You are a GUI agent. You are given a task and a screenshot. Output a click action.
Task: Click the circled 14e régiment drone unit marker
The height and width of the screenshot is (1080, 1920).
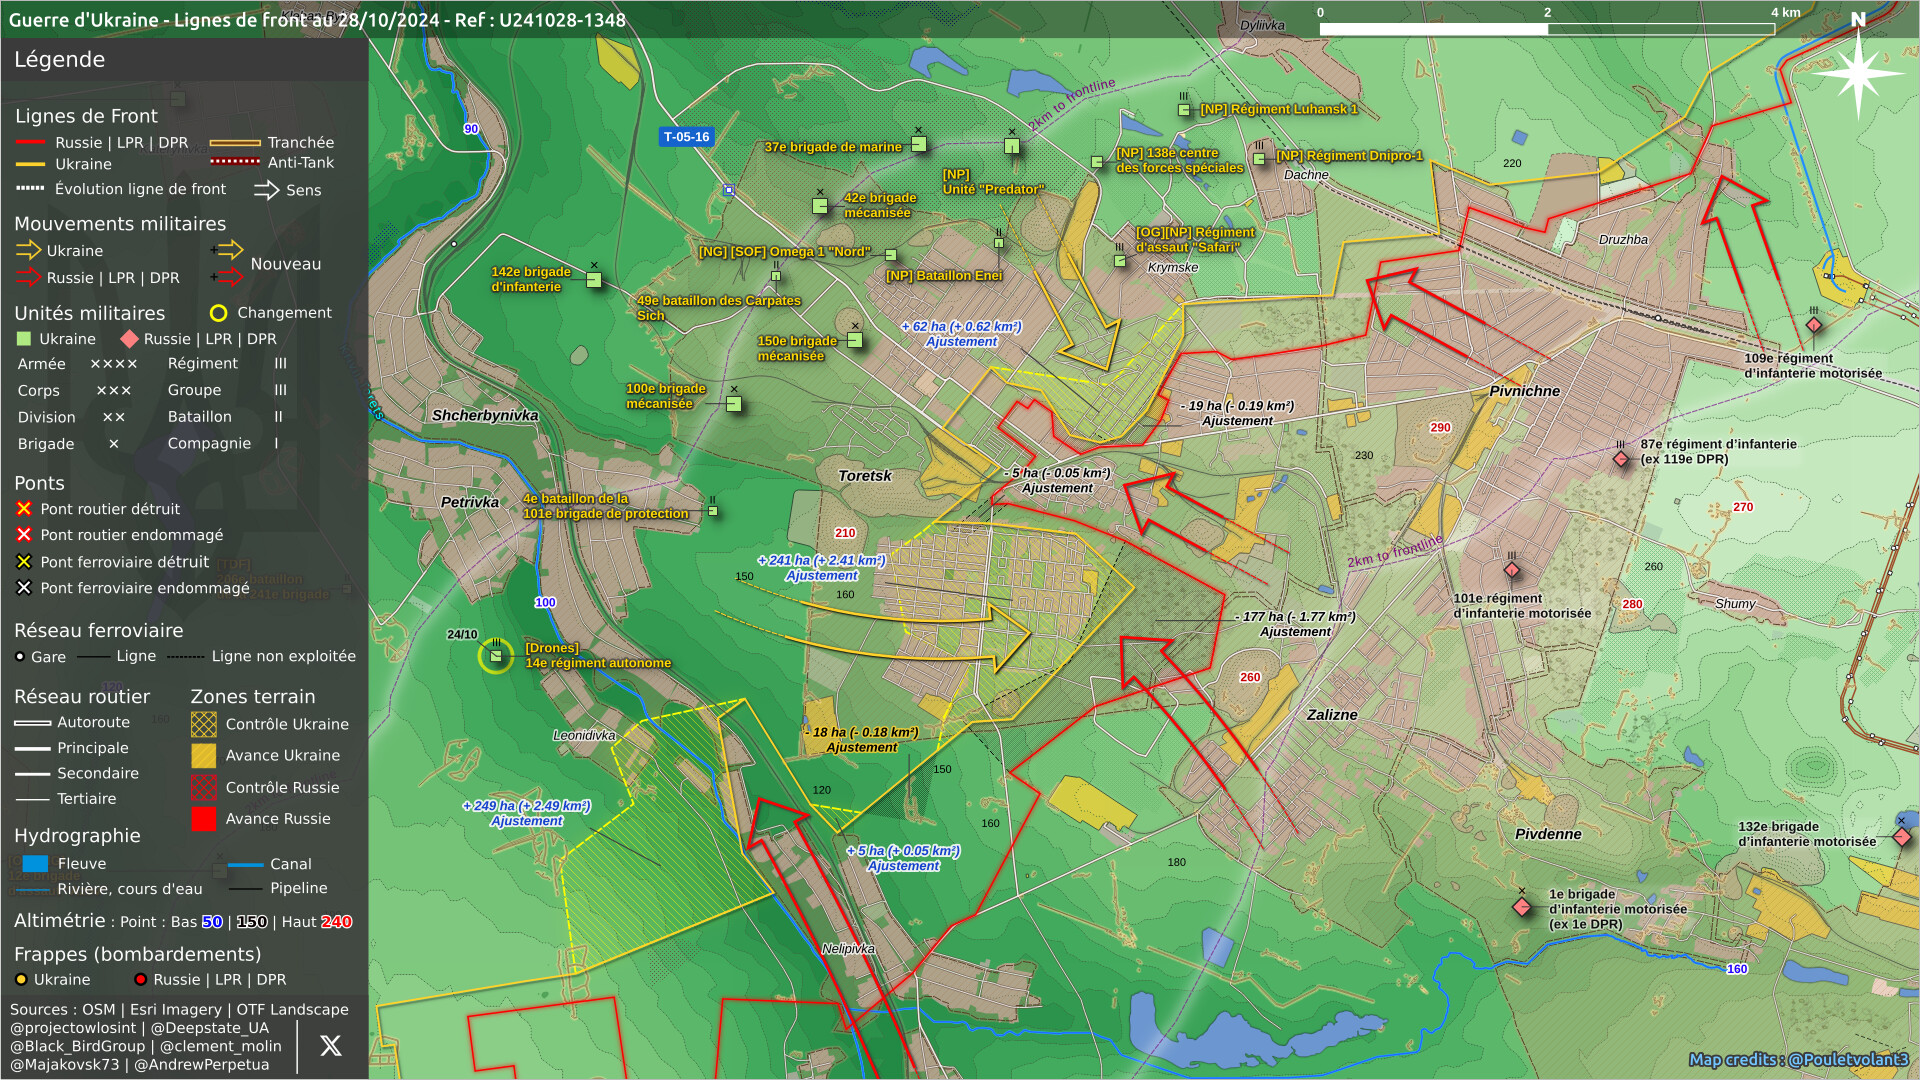pyautogui.click(x=496, y=656)
